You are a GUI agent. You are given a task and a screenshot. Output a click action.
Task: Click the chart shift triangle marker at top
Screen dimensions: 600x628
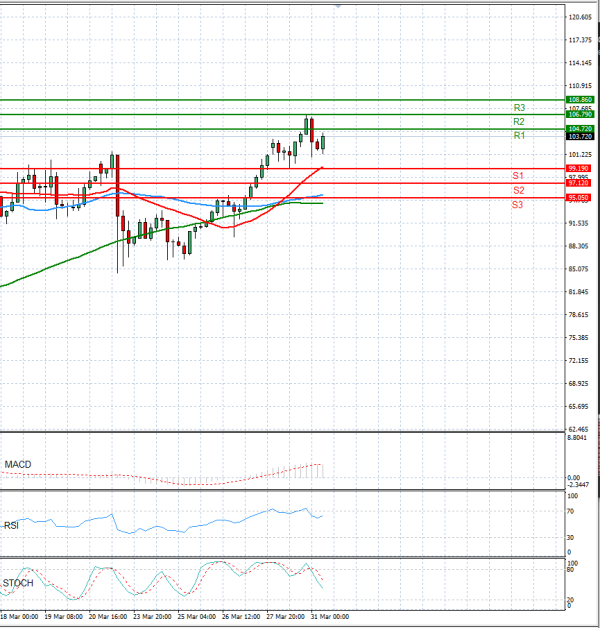tap(339, 5)
